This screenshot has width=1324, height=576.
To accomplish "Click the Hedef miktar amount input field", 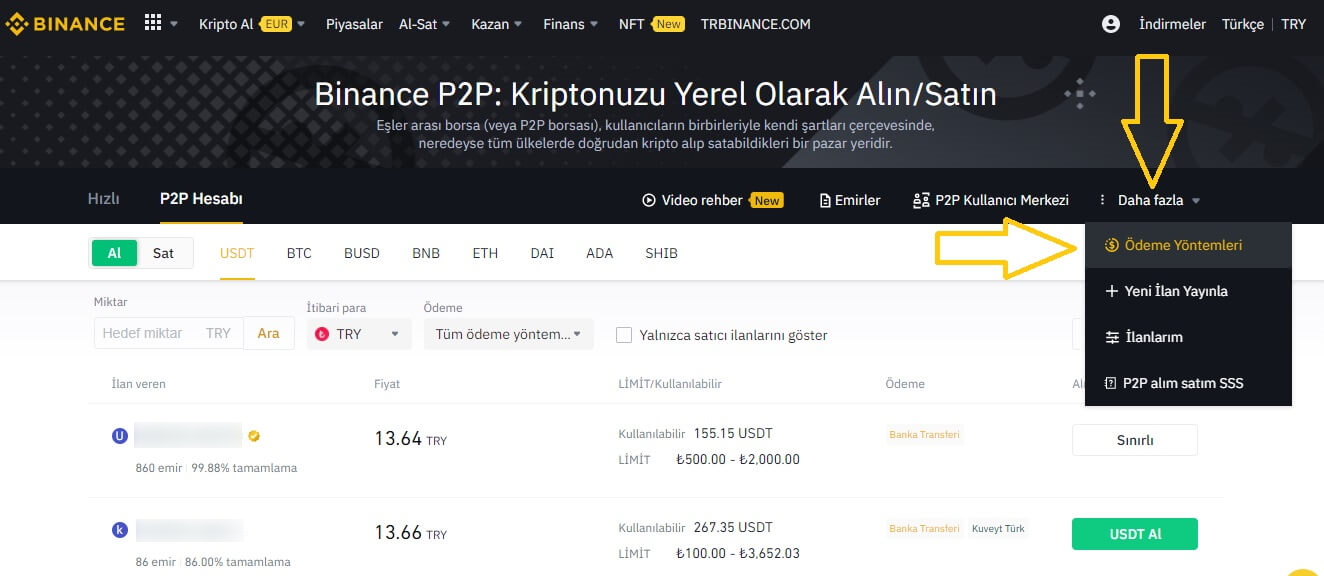I will (x=169, y=333).
